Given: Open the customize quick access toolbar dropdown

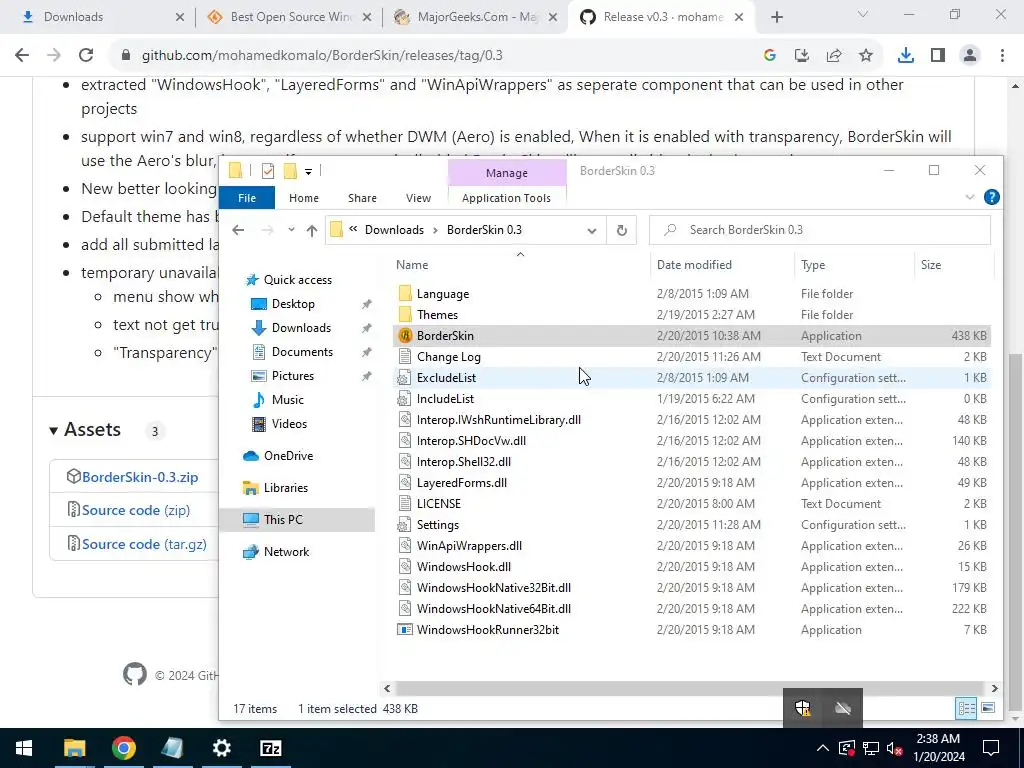Looking at the screenshot, I should 308,172.
